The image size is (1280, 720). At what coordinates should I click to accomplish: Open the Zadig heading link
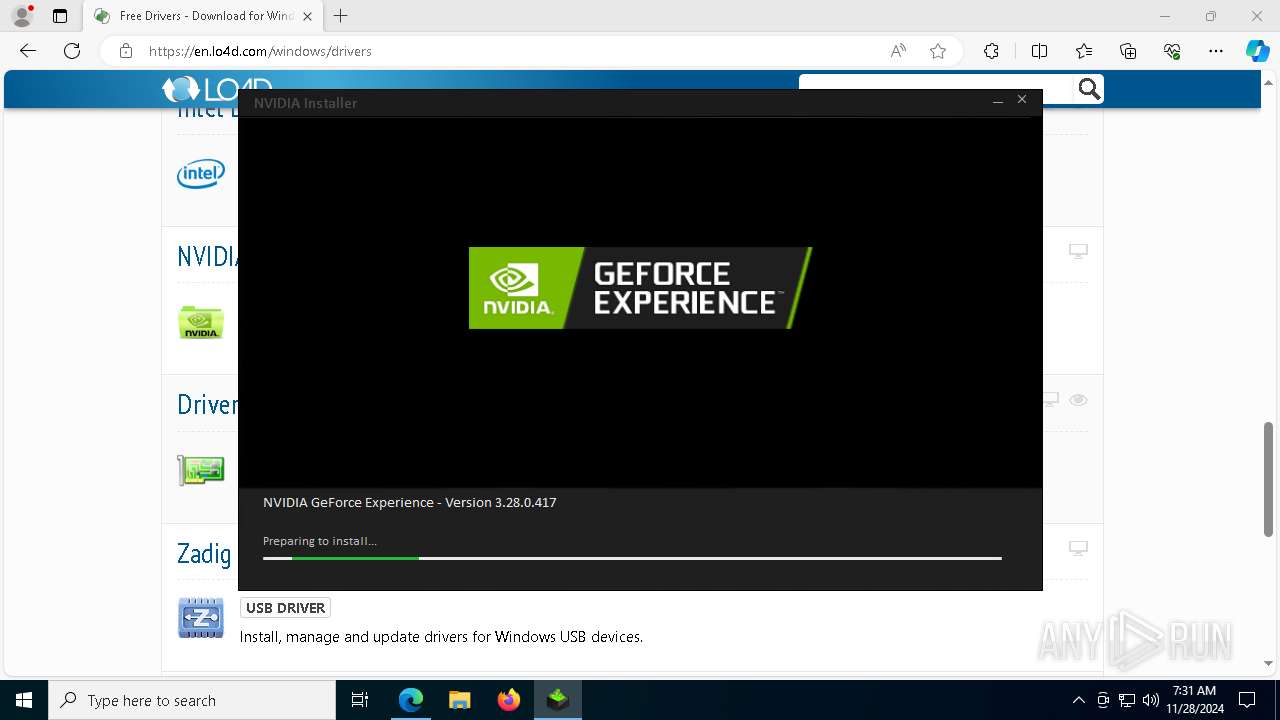(204, 553)
